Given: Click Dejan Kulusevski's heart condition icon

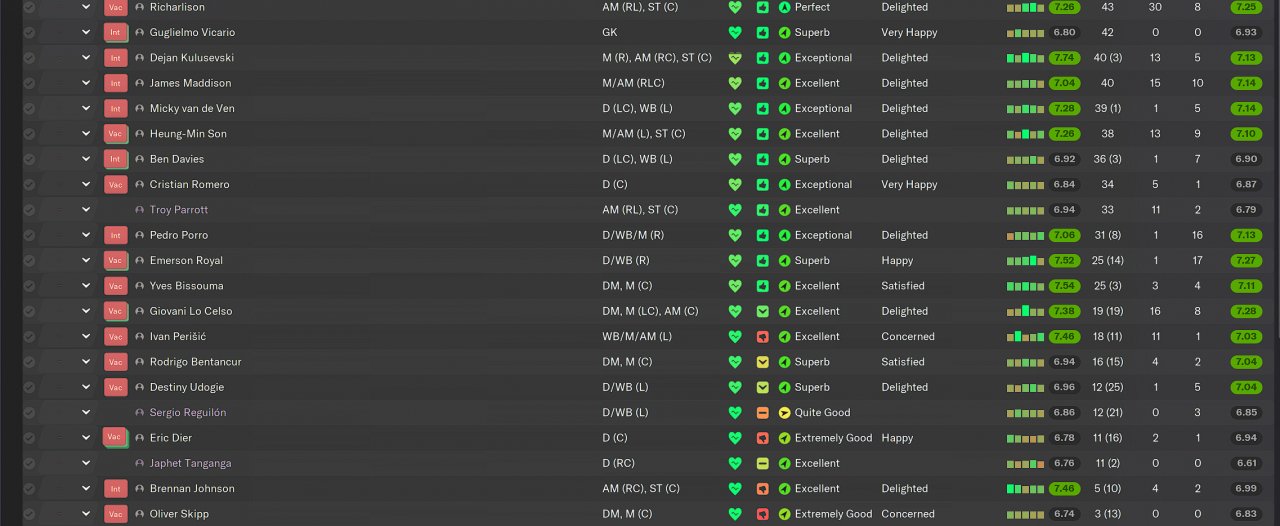Looking at the screenshot, I should click(735, 58).
